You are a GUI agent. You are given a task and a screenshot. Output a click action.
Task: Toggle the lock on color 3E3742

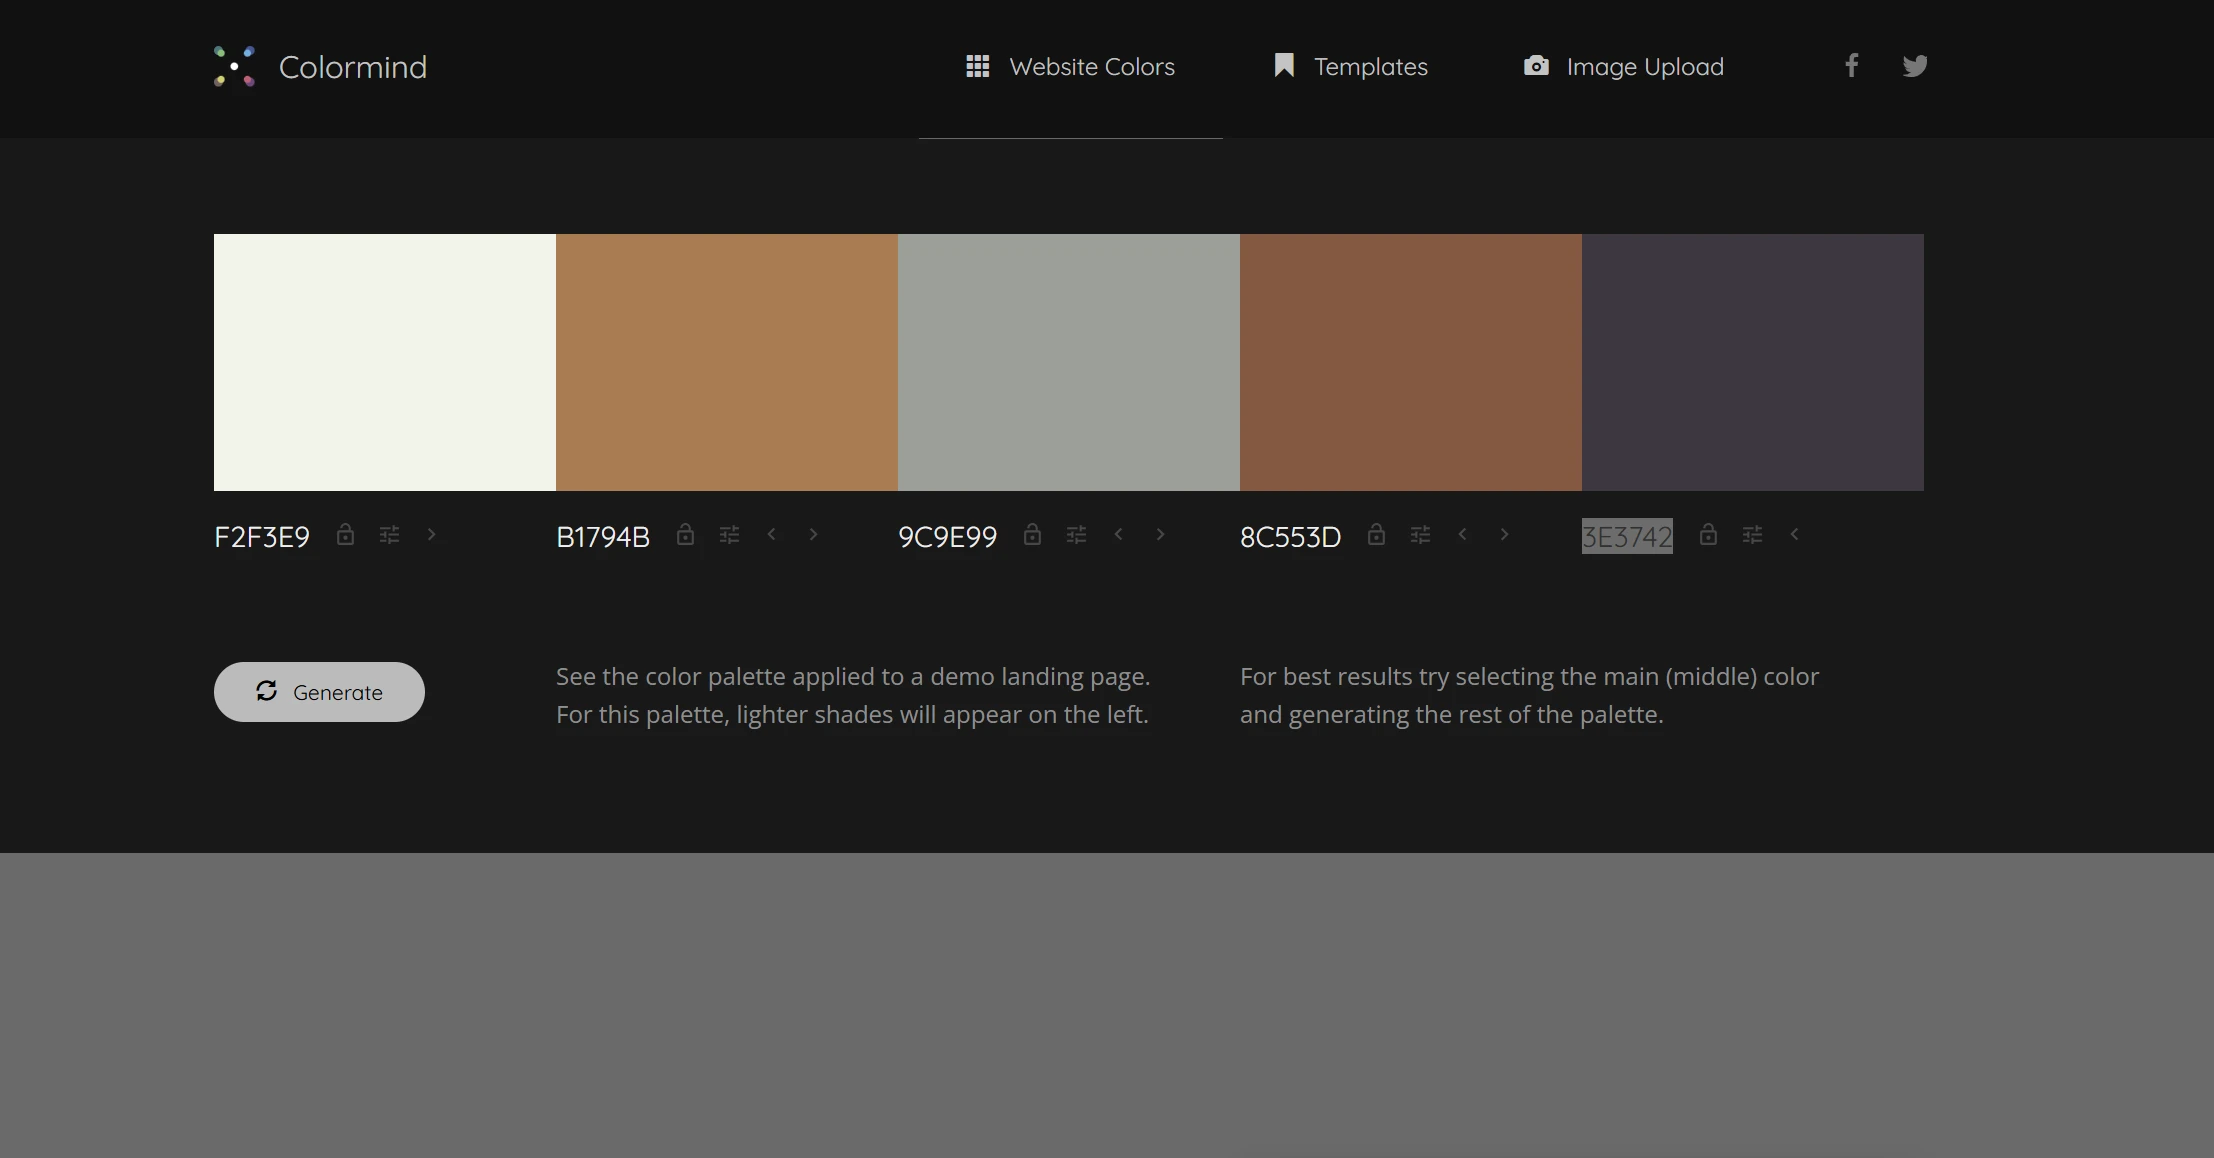[1708, 534]
